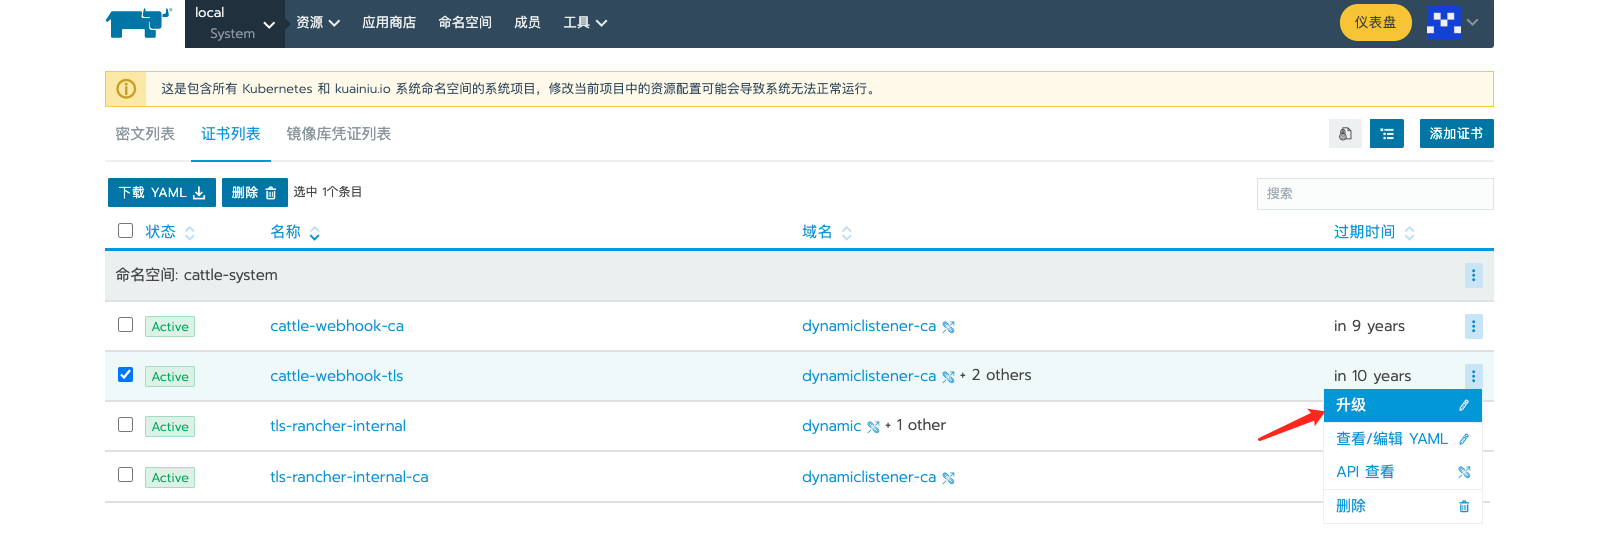Screen dimensions: 1603x534
Task: Select the cattle-webhook-ca row checkbox
Action: (x=125, y=325)
